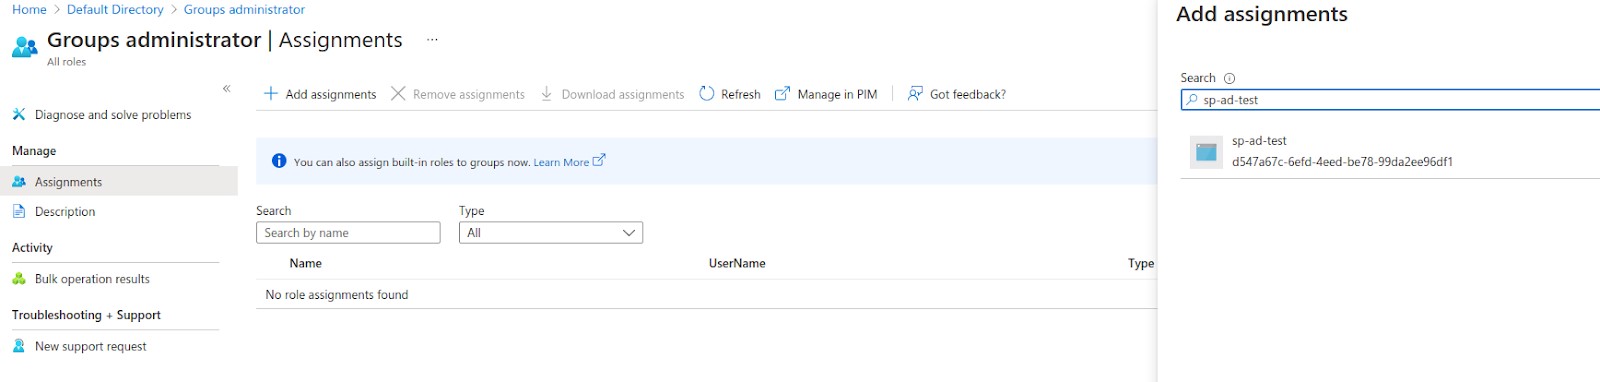This screenshot has height=382, width=1600.
Task: Sort by the Name column header
Action: tap(306, 263)
